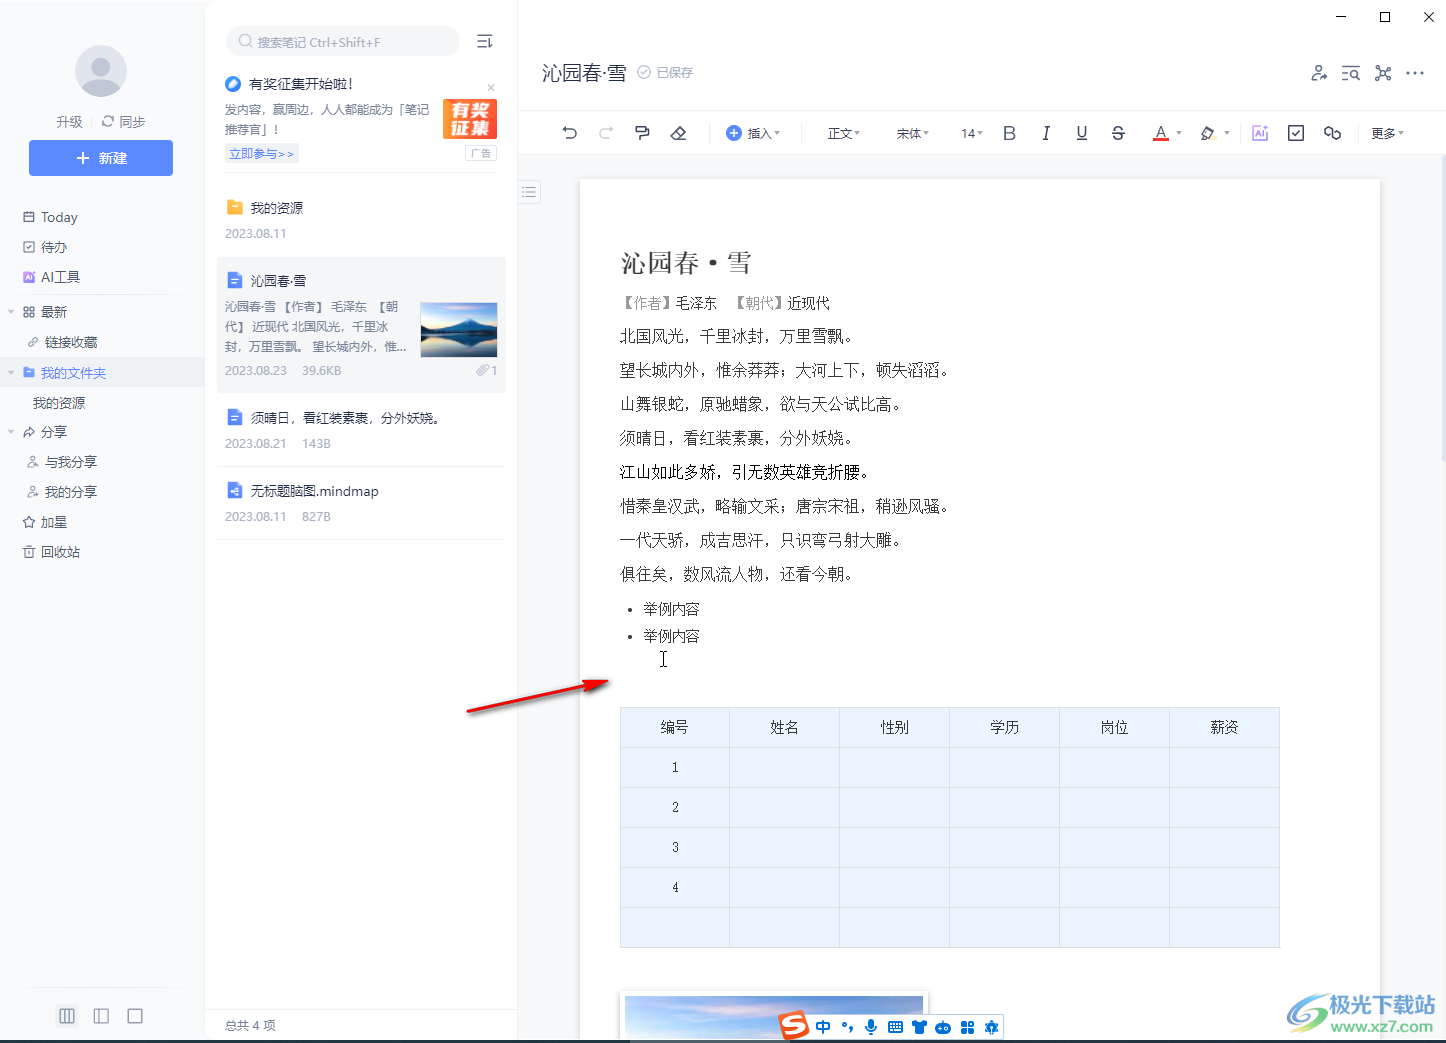This screenshot has width=1446, height=1043.
Task: Collapse the 最新 tree section
Action: [11, 312]
